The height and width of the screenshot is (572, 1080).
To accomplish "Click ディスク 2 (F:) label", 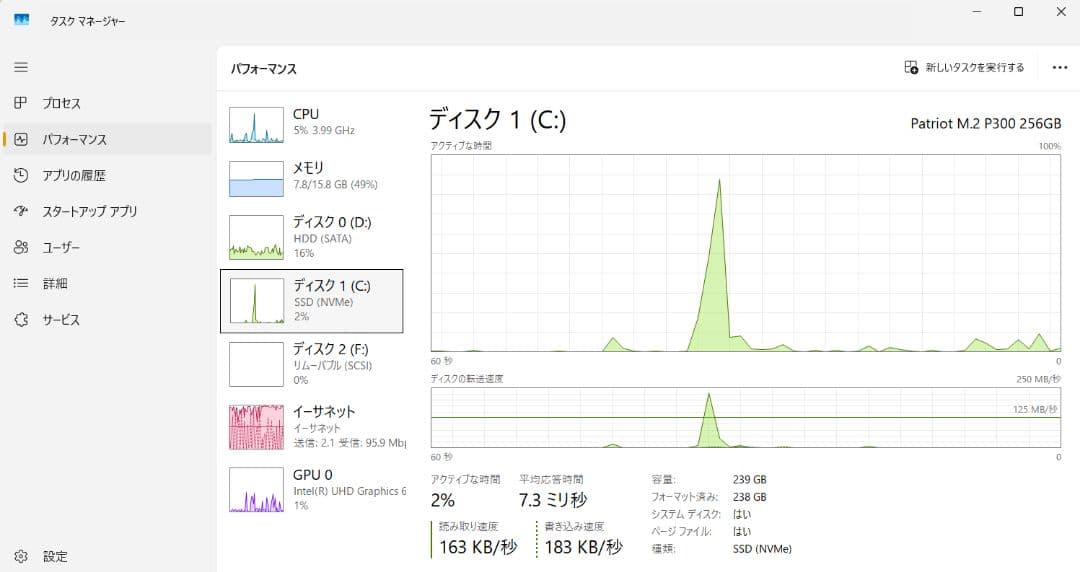I will click(x=331, y=349).
